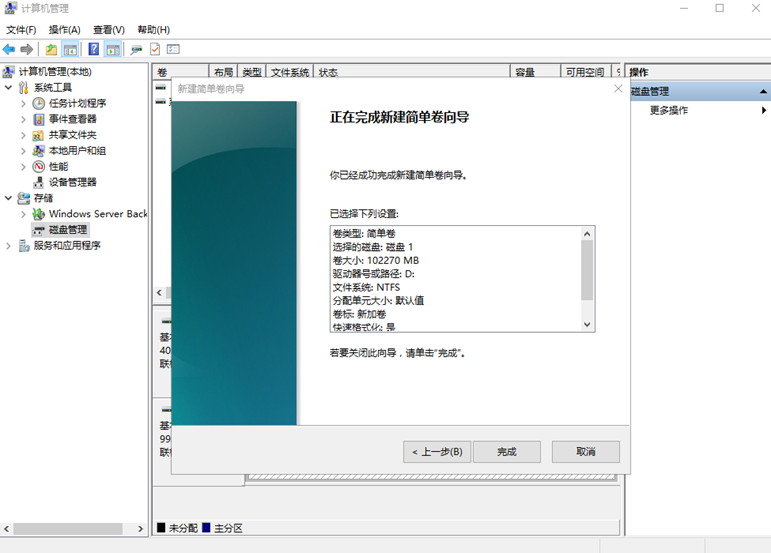This screenshot has width=771, height=553.
Task: Expand the 服务和应用程序 node
Action: [8, 245]
